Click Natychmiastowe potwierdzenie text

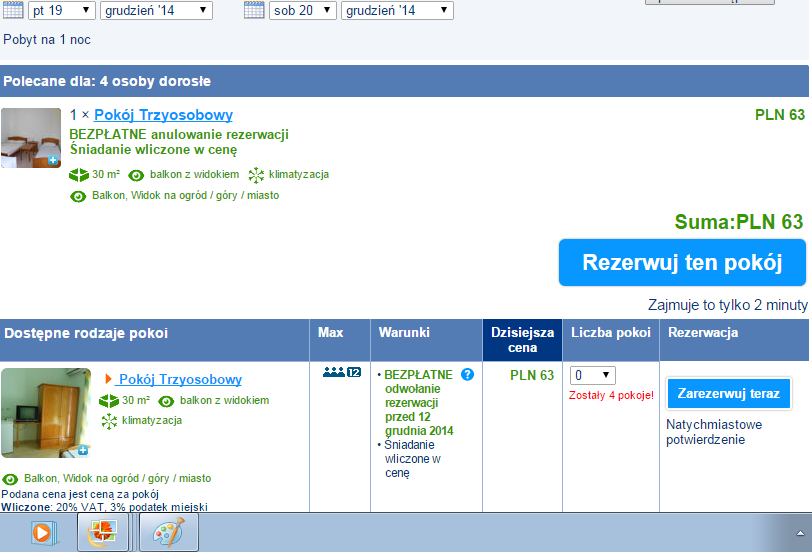coord(714,432)
